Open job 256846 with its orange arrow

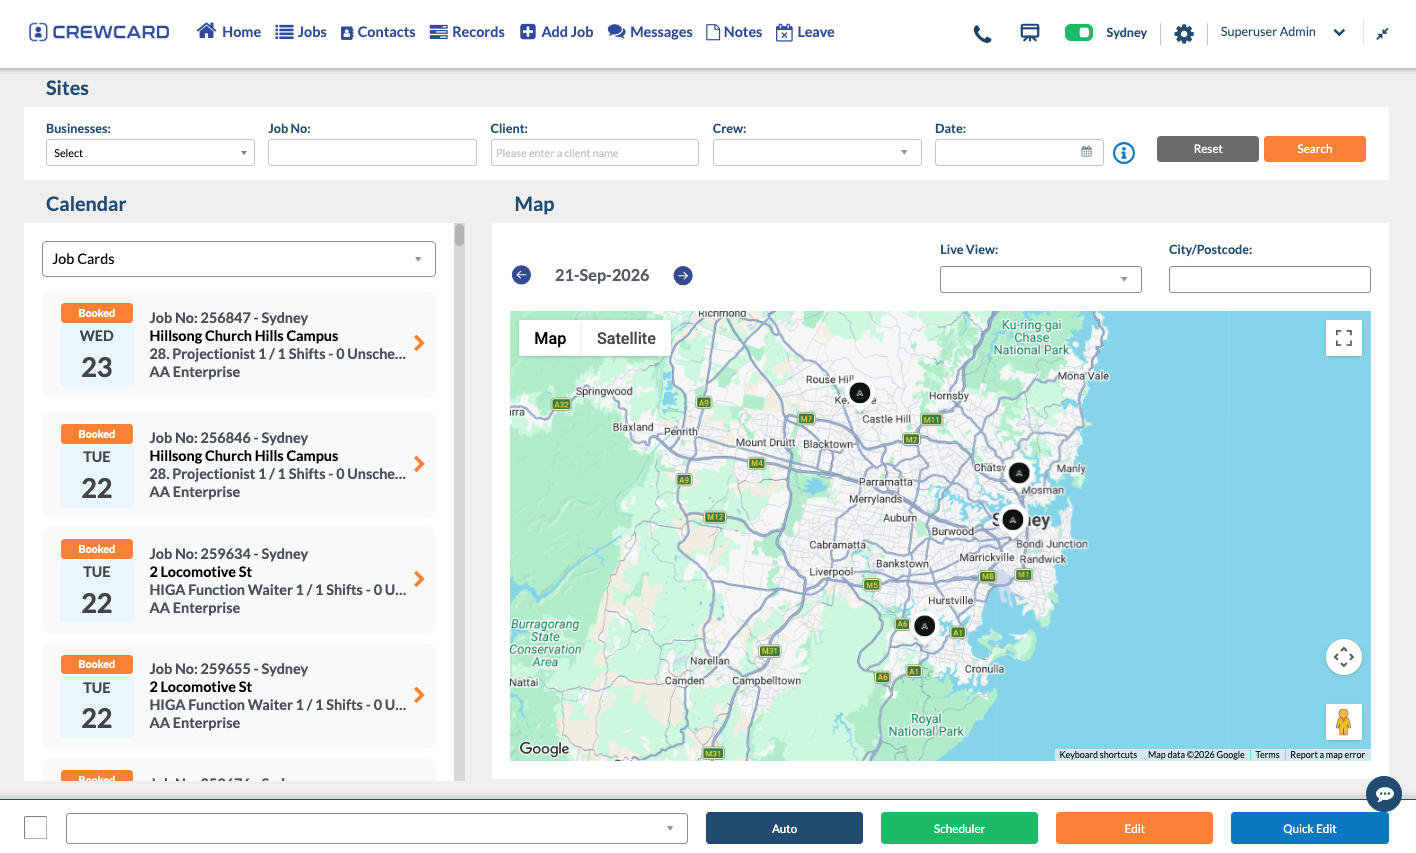coord(419,464)
